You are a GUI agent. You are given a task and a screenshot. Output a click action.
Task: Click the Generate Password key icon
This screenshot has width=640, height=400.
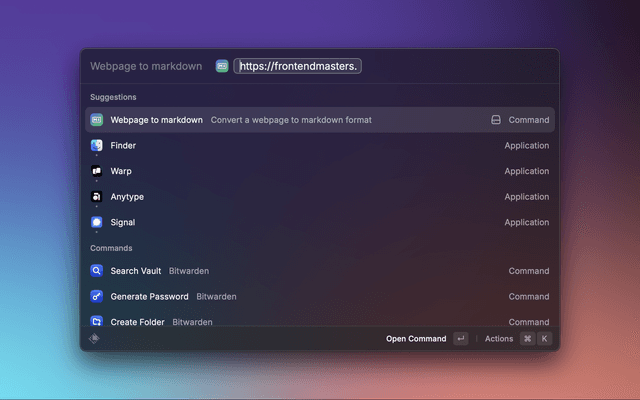(x=97, y=297)
